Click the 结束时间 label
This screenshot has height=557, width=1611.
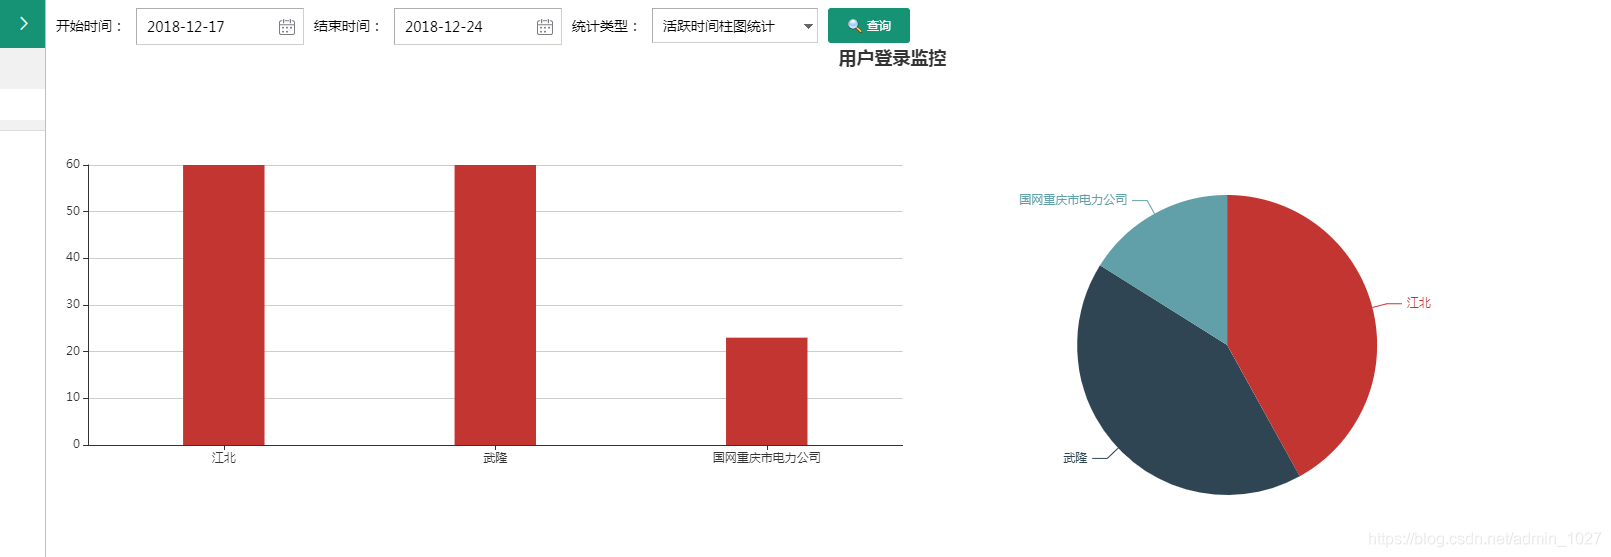347,26
